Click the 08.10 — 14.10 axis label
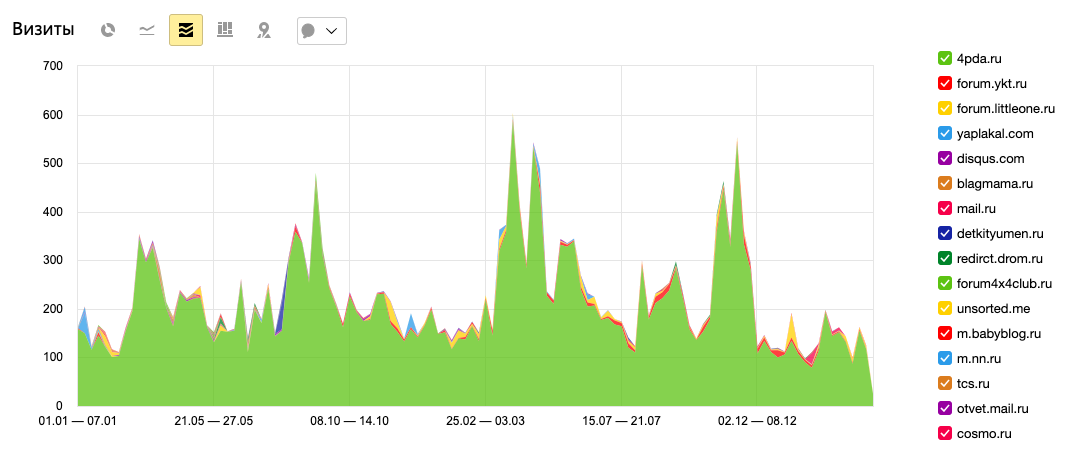Image resolution: width=1072 pixels, height=451 pixels. pyautogui.click(x=349, y=421)
